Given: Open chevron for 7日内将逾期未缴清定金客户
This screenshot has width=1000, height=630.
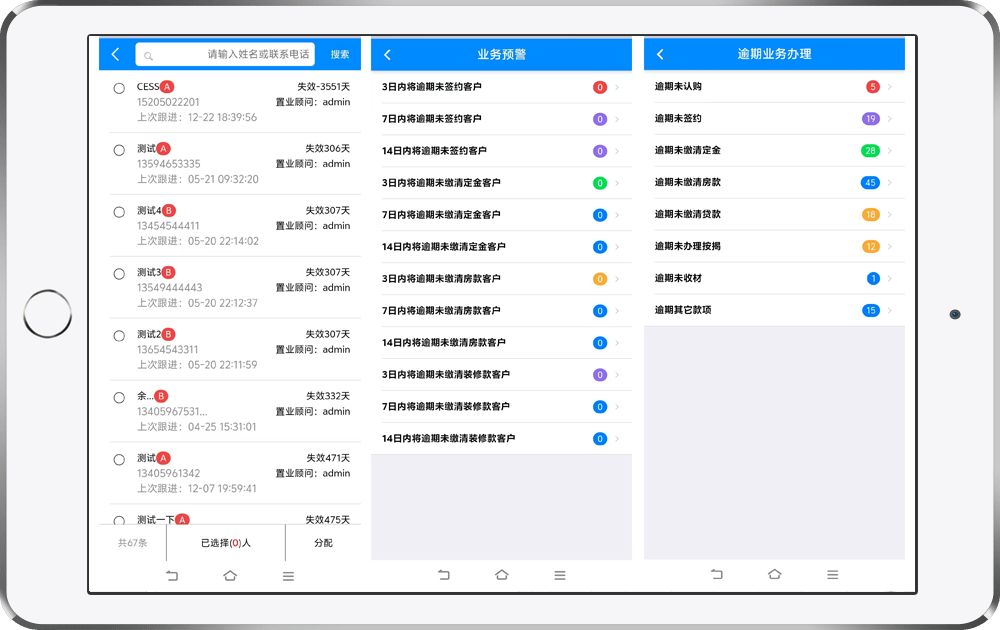Looking at the screenshot, I should pyautogui.click(x=617, y=215).
